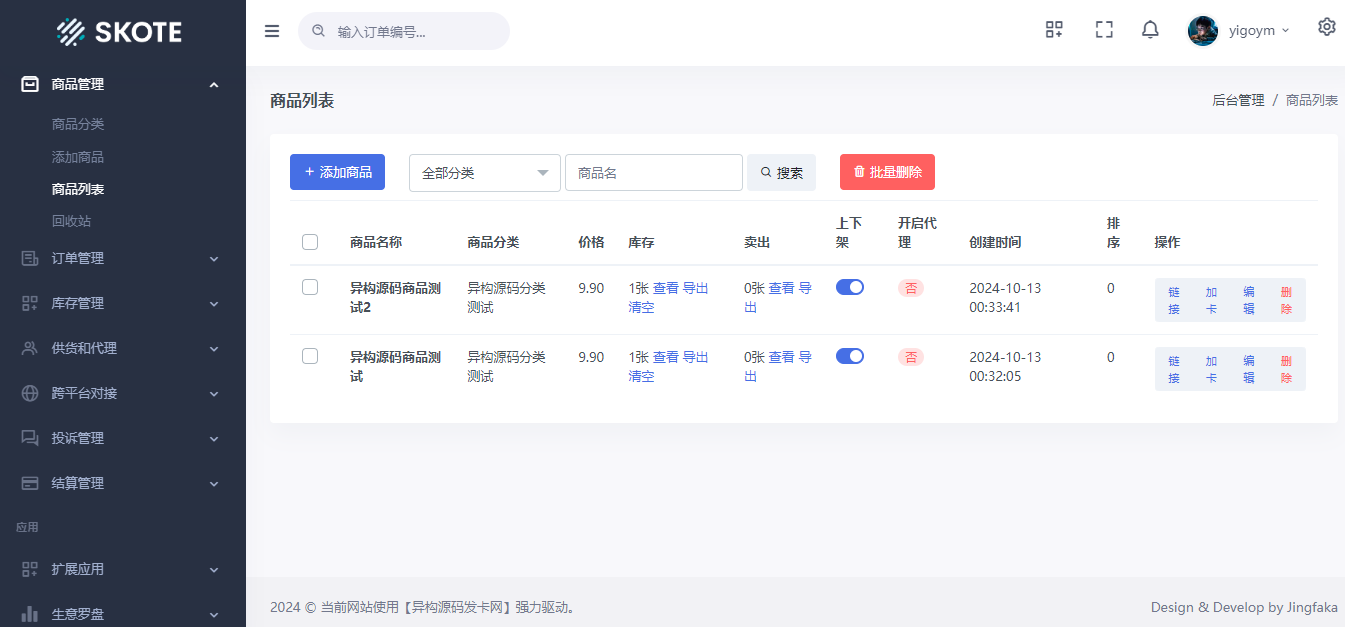The height and width of the screenshot is (627, 1345).
Task: Click the 跨平台对接 globe icon in sidebar
Action: point(28,393)
